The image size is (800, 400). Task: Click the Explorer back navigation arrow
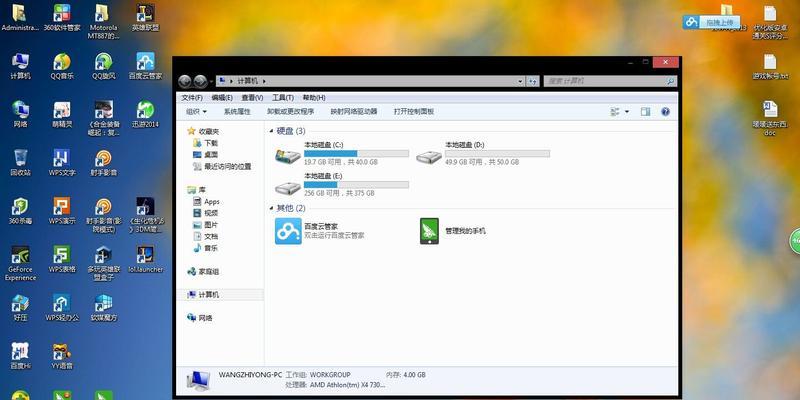[x=185, y=81]
